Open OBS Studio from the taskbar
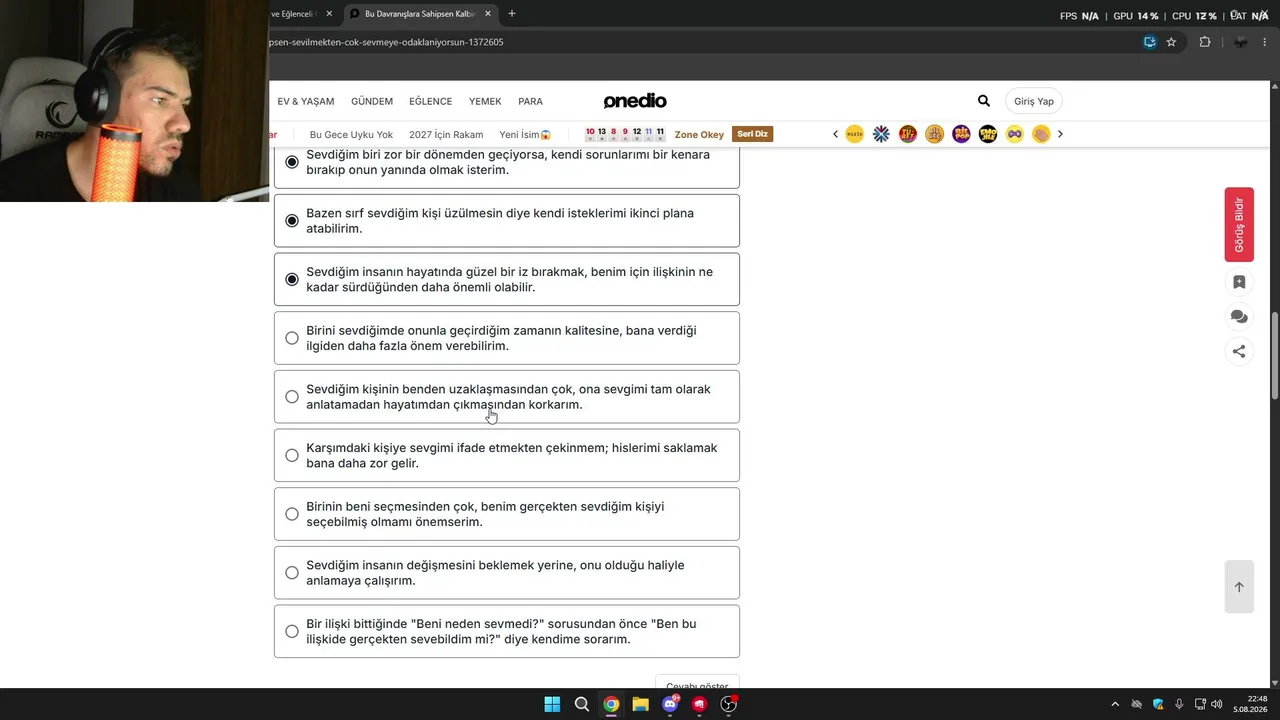1280x720 pixels. (x=729, y=704)
